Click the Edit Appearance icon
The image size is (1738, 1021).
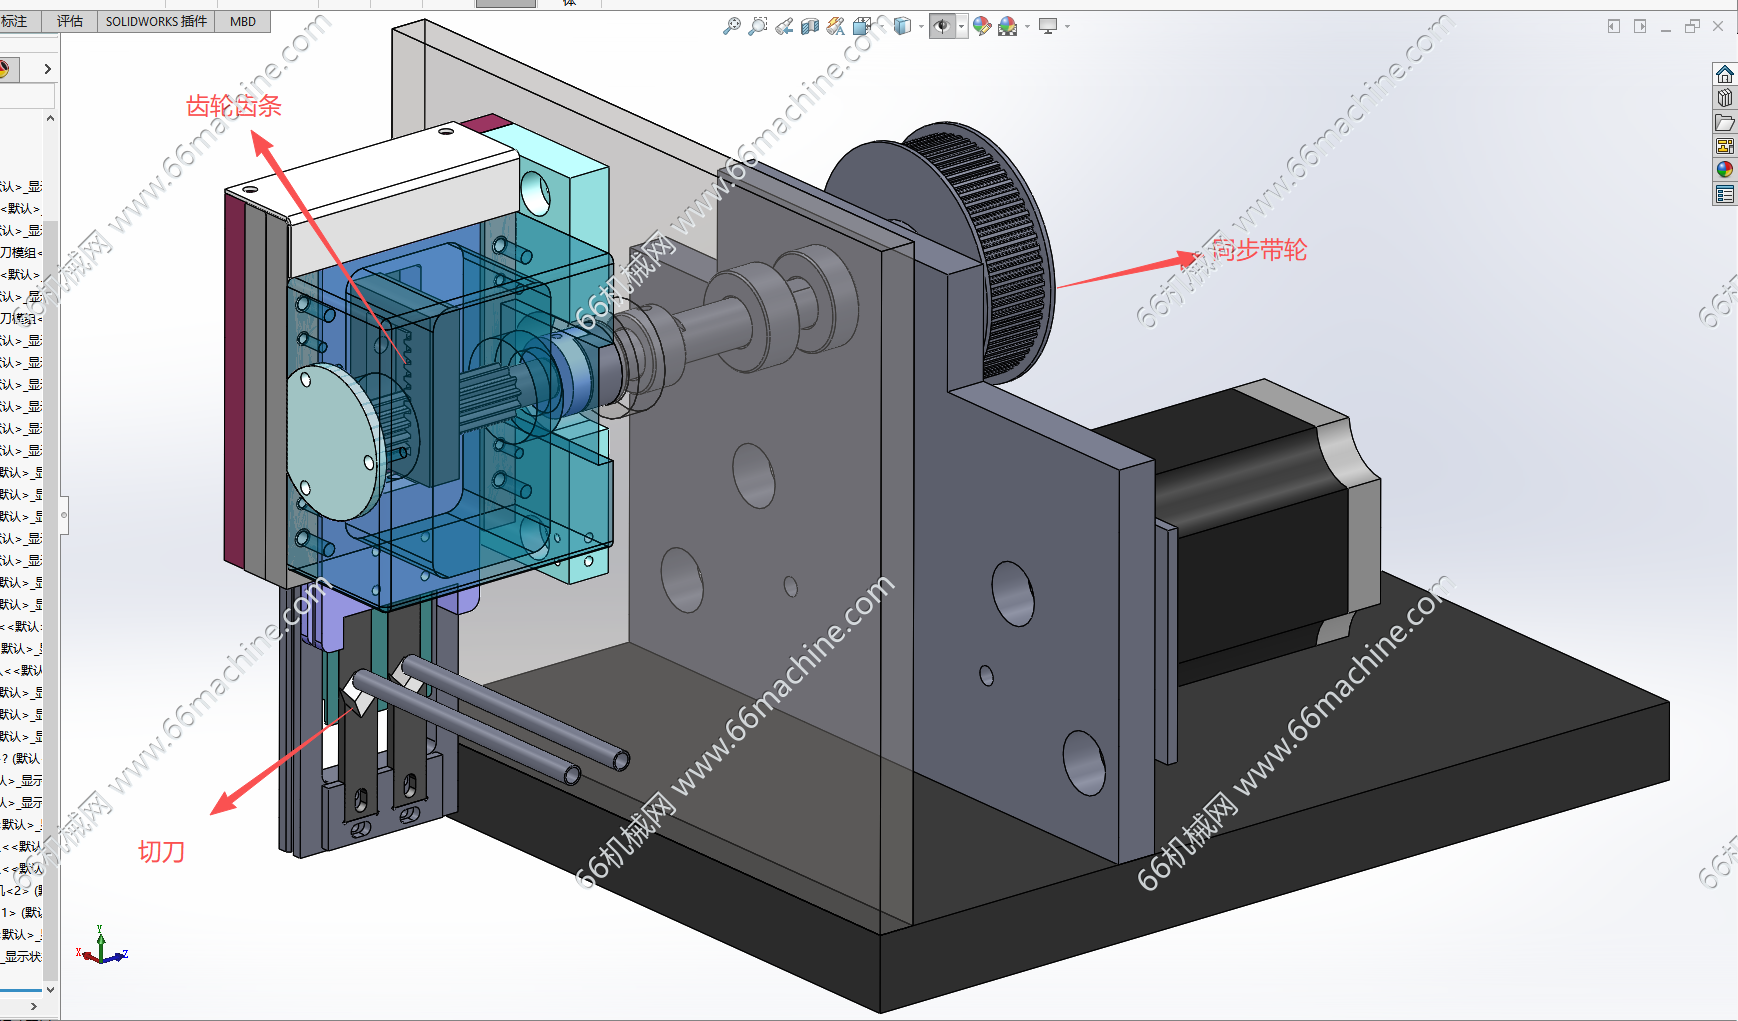point(982,26)
